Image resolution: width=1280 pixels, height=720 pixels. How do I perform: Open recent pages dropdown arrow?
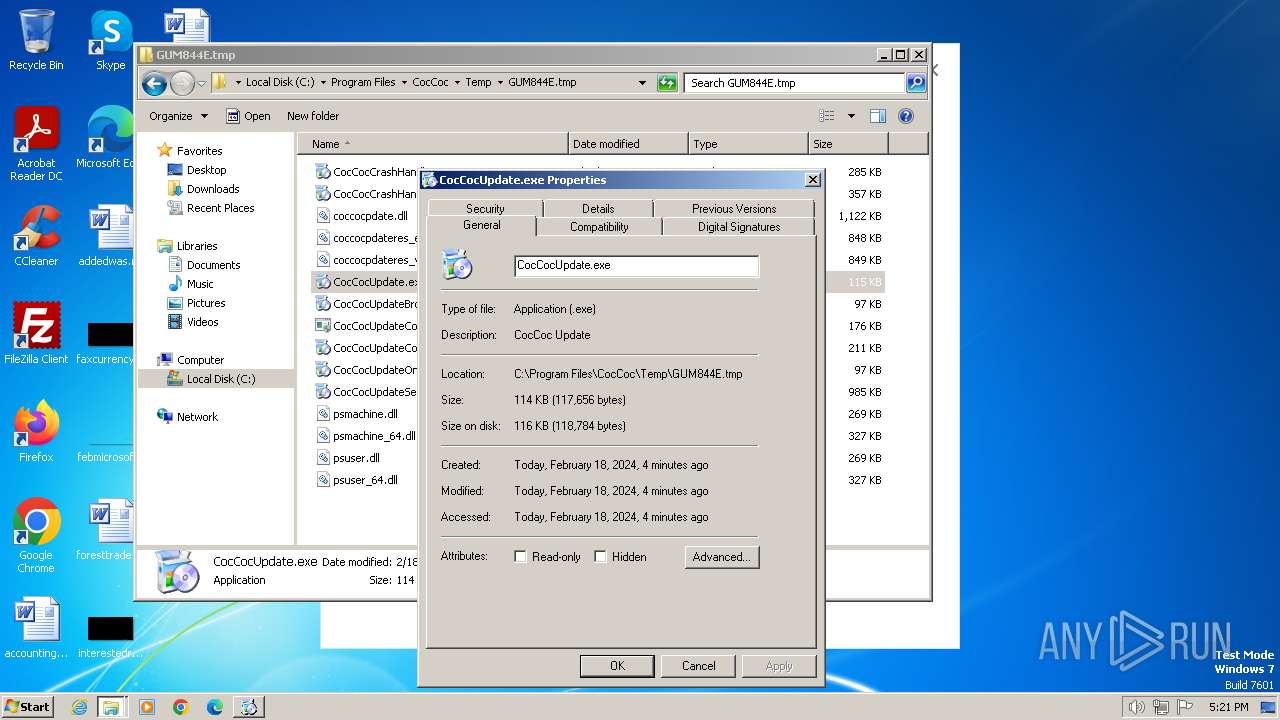[x=201, y=83]
